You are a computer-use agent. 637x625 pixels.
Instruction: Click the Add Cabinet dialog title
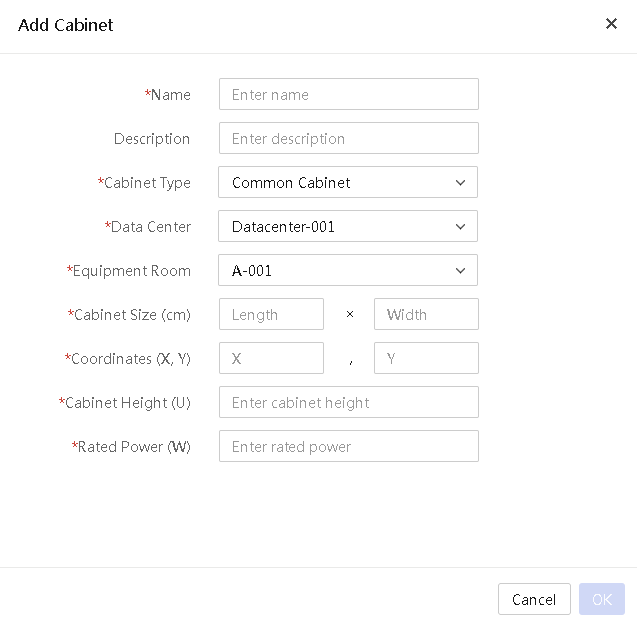(65, 25)
